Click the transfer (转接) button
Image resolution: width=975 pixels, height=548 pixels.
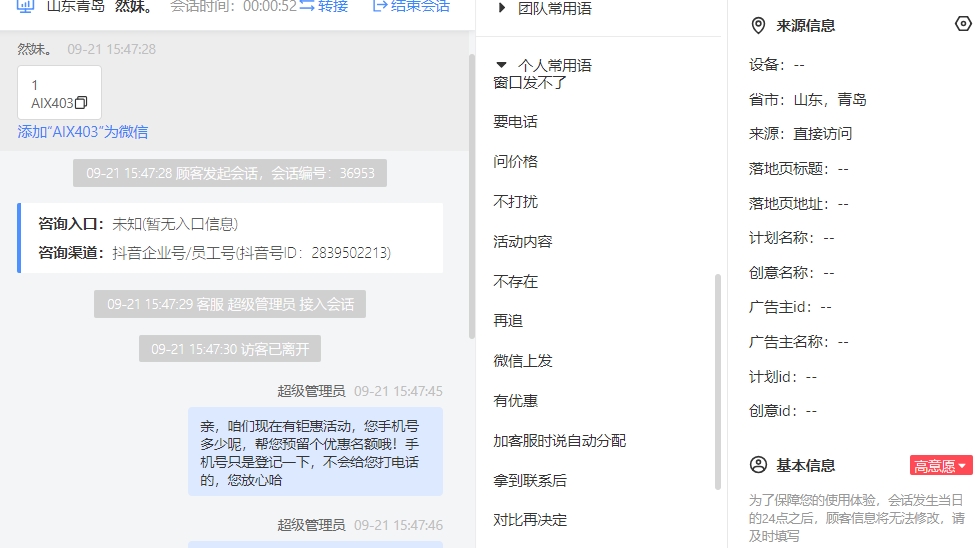(323, 6)
